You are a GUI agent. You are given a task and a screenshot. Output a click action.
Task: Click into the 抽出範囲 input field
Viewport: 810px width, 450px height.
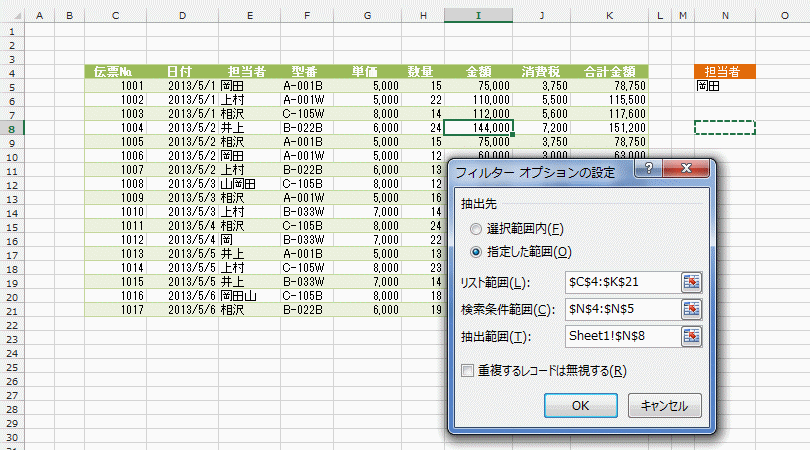pos(620,336)
